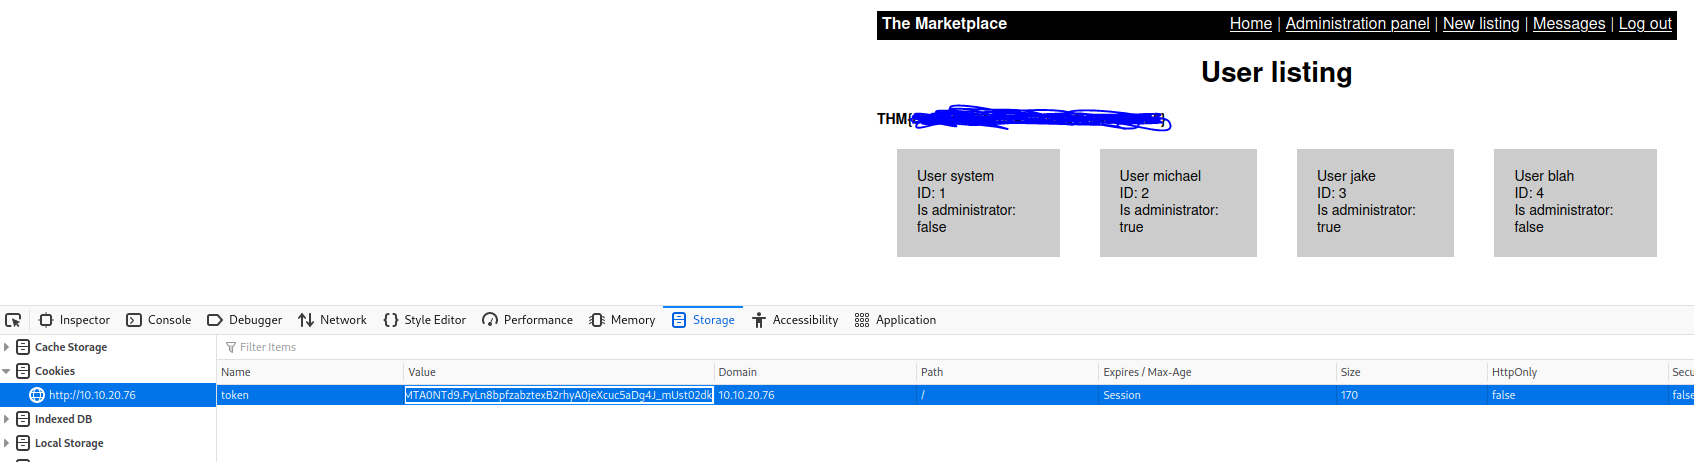Open the New listing link
The width and height of the screenshot is (1694, 462).
(1481, 24)
